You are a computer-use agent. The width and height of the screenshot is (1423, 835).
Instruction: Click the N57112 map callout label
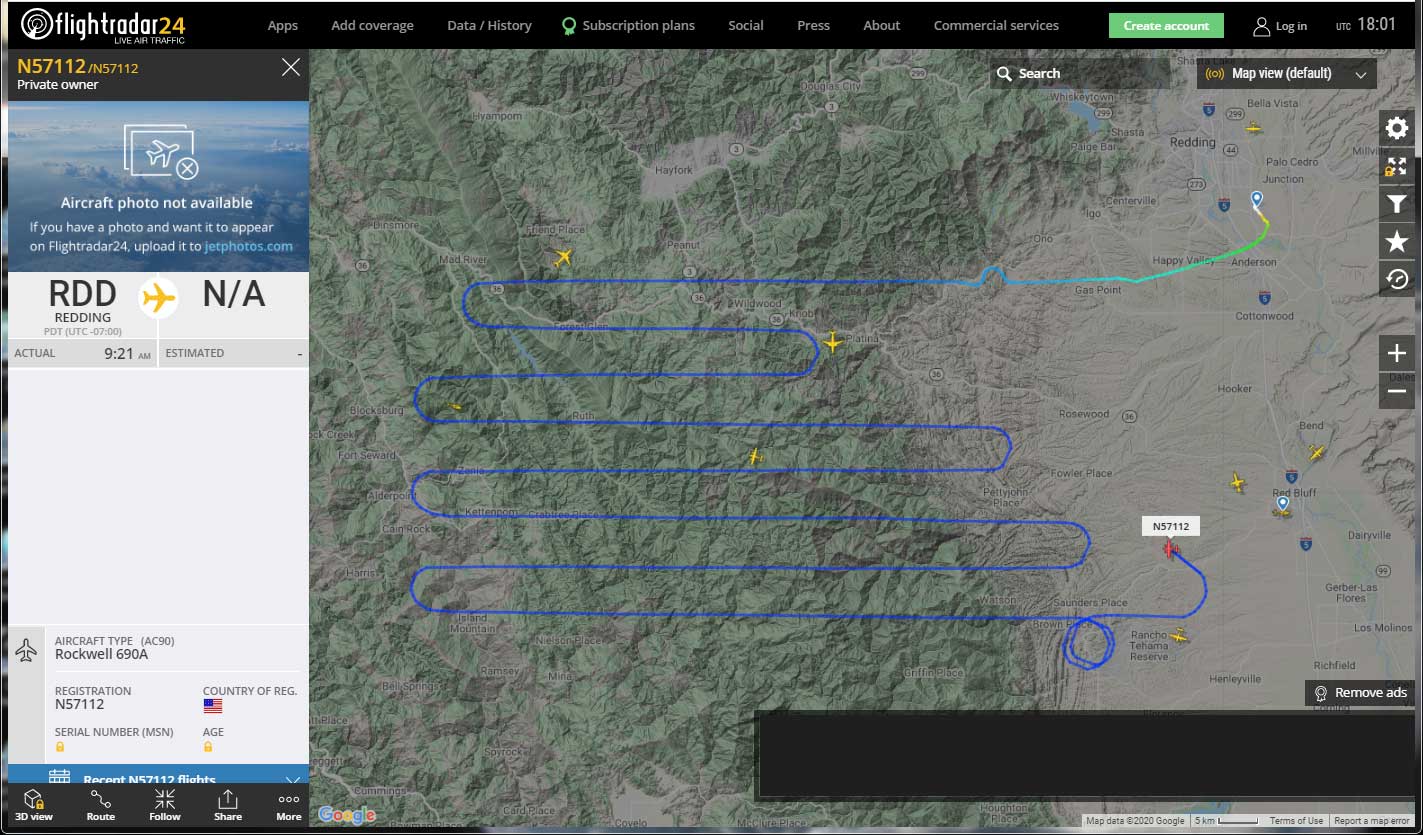1171,526
